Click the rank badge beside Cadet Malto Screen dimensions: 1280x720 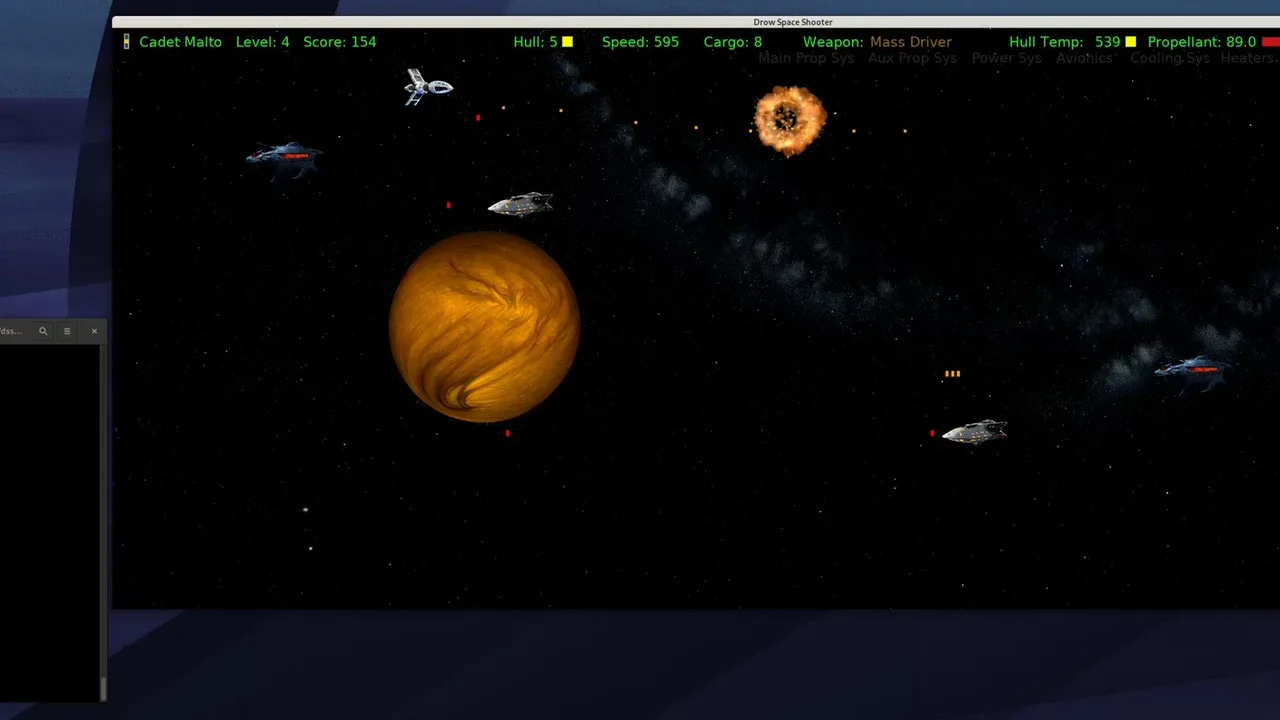[126, 42]
